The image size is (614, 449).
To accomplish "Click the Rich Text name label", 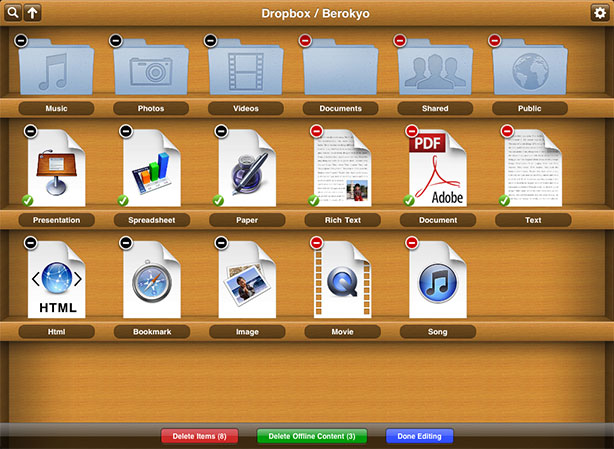I will pos(343,220).
